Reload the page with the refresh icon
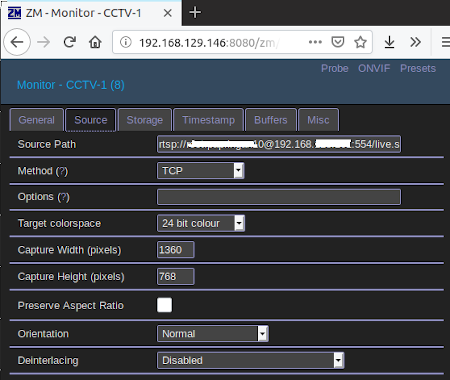The height and width of the screenshot is (380, 450). point(70,42)
